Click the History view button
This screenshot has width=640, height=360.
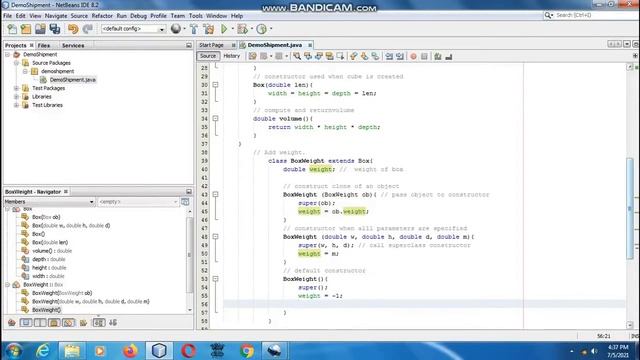point(231,56)
